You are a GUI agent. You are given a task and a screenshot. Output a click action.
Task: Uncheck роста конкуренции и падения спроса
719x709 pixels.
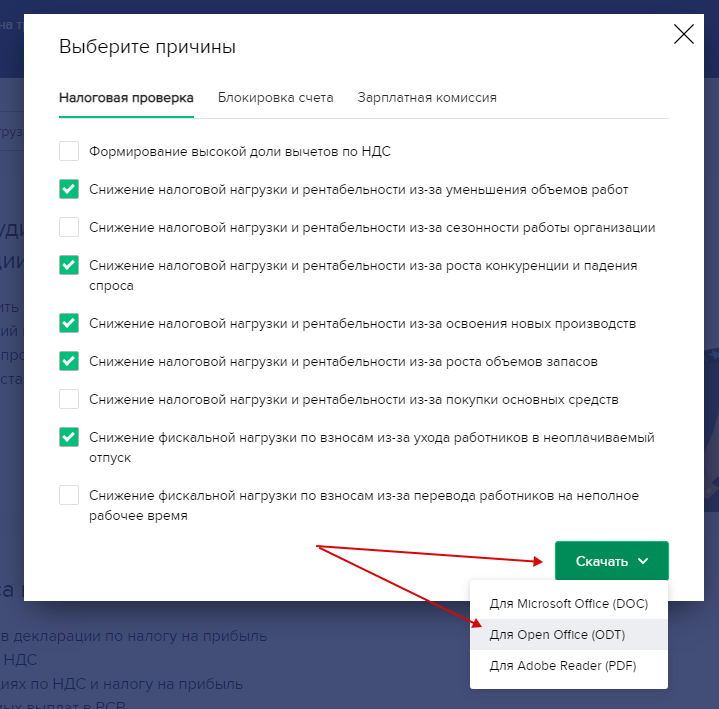pyautogui.click(x=69, y=265)
